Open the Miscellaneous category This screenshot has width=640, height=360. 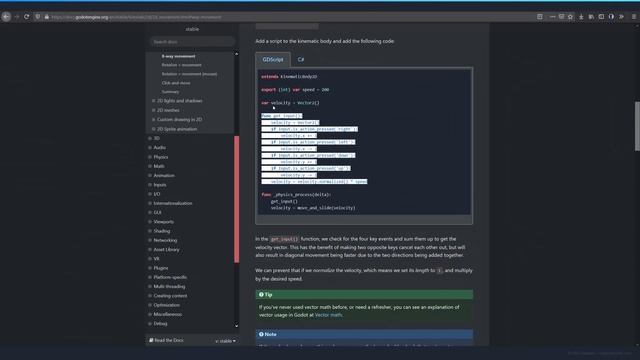[167, 314]
